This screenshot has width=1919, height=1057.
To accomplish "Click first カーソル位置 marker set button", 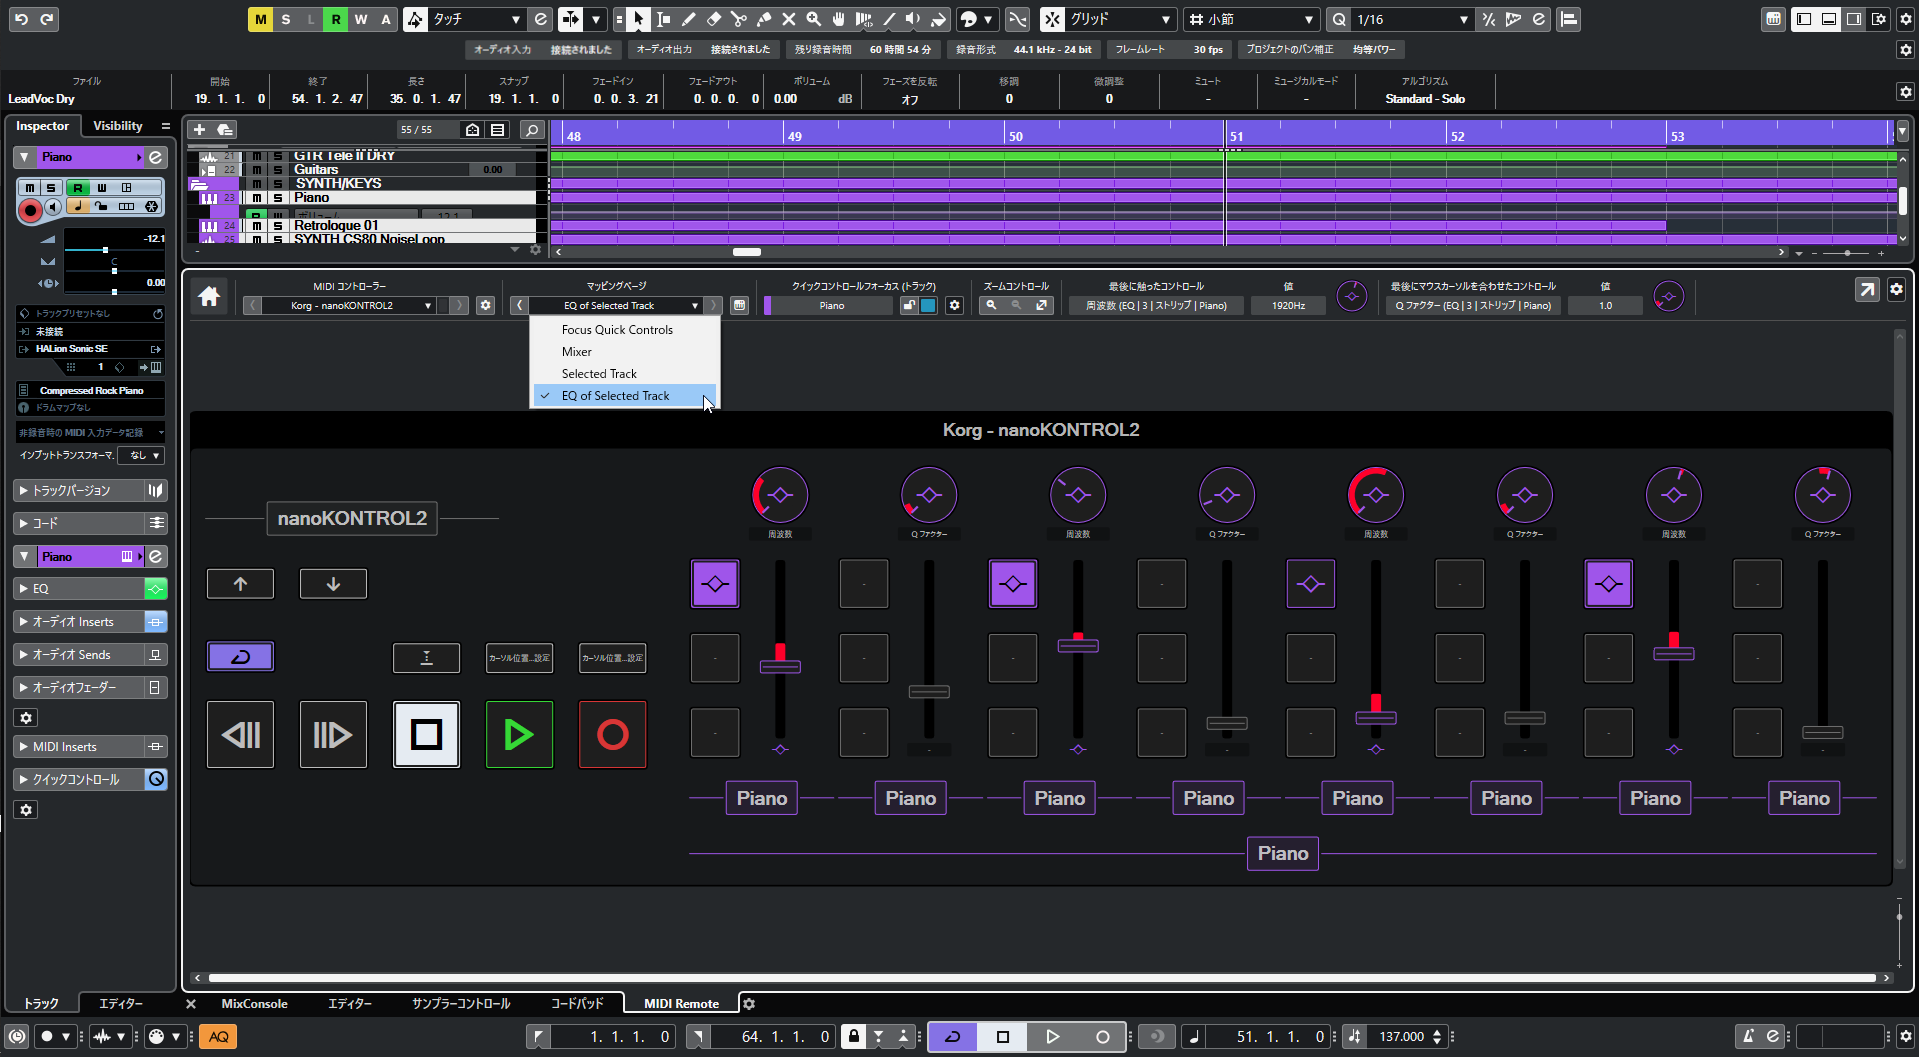I will click(519, 657).
